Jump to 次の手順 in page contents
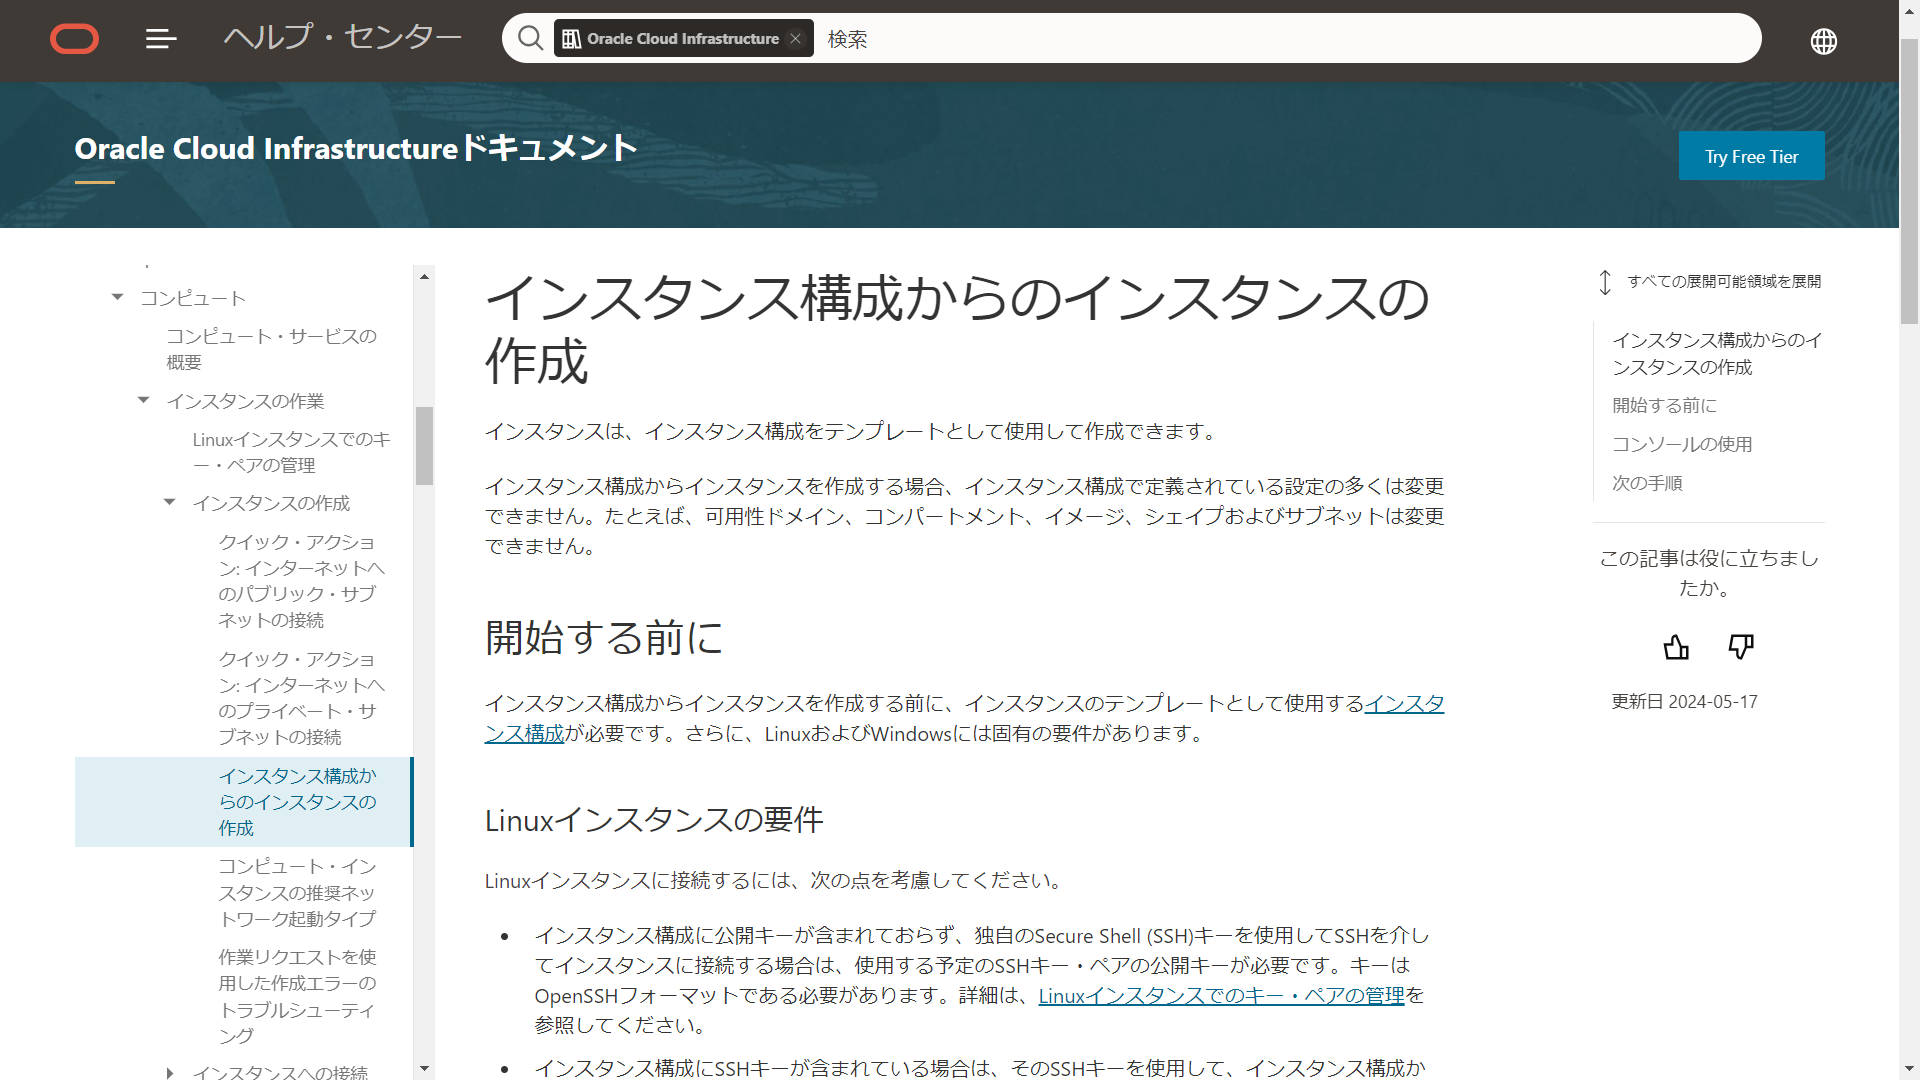Image resolution: width=1920 pixels, height=1080 pixels. click(1647, 483)
